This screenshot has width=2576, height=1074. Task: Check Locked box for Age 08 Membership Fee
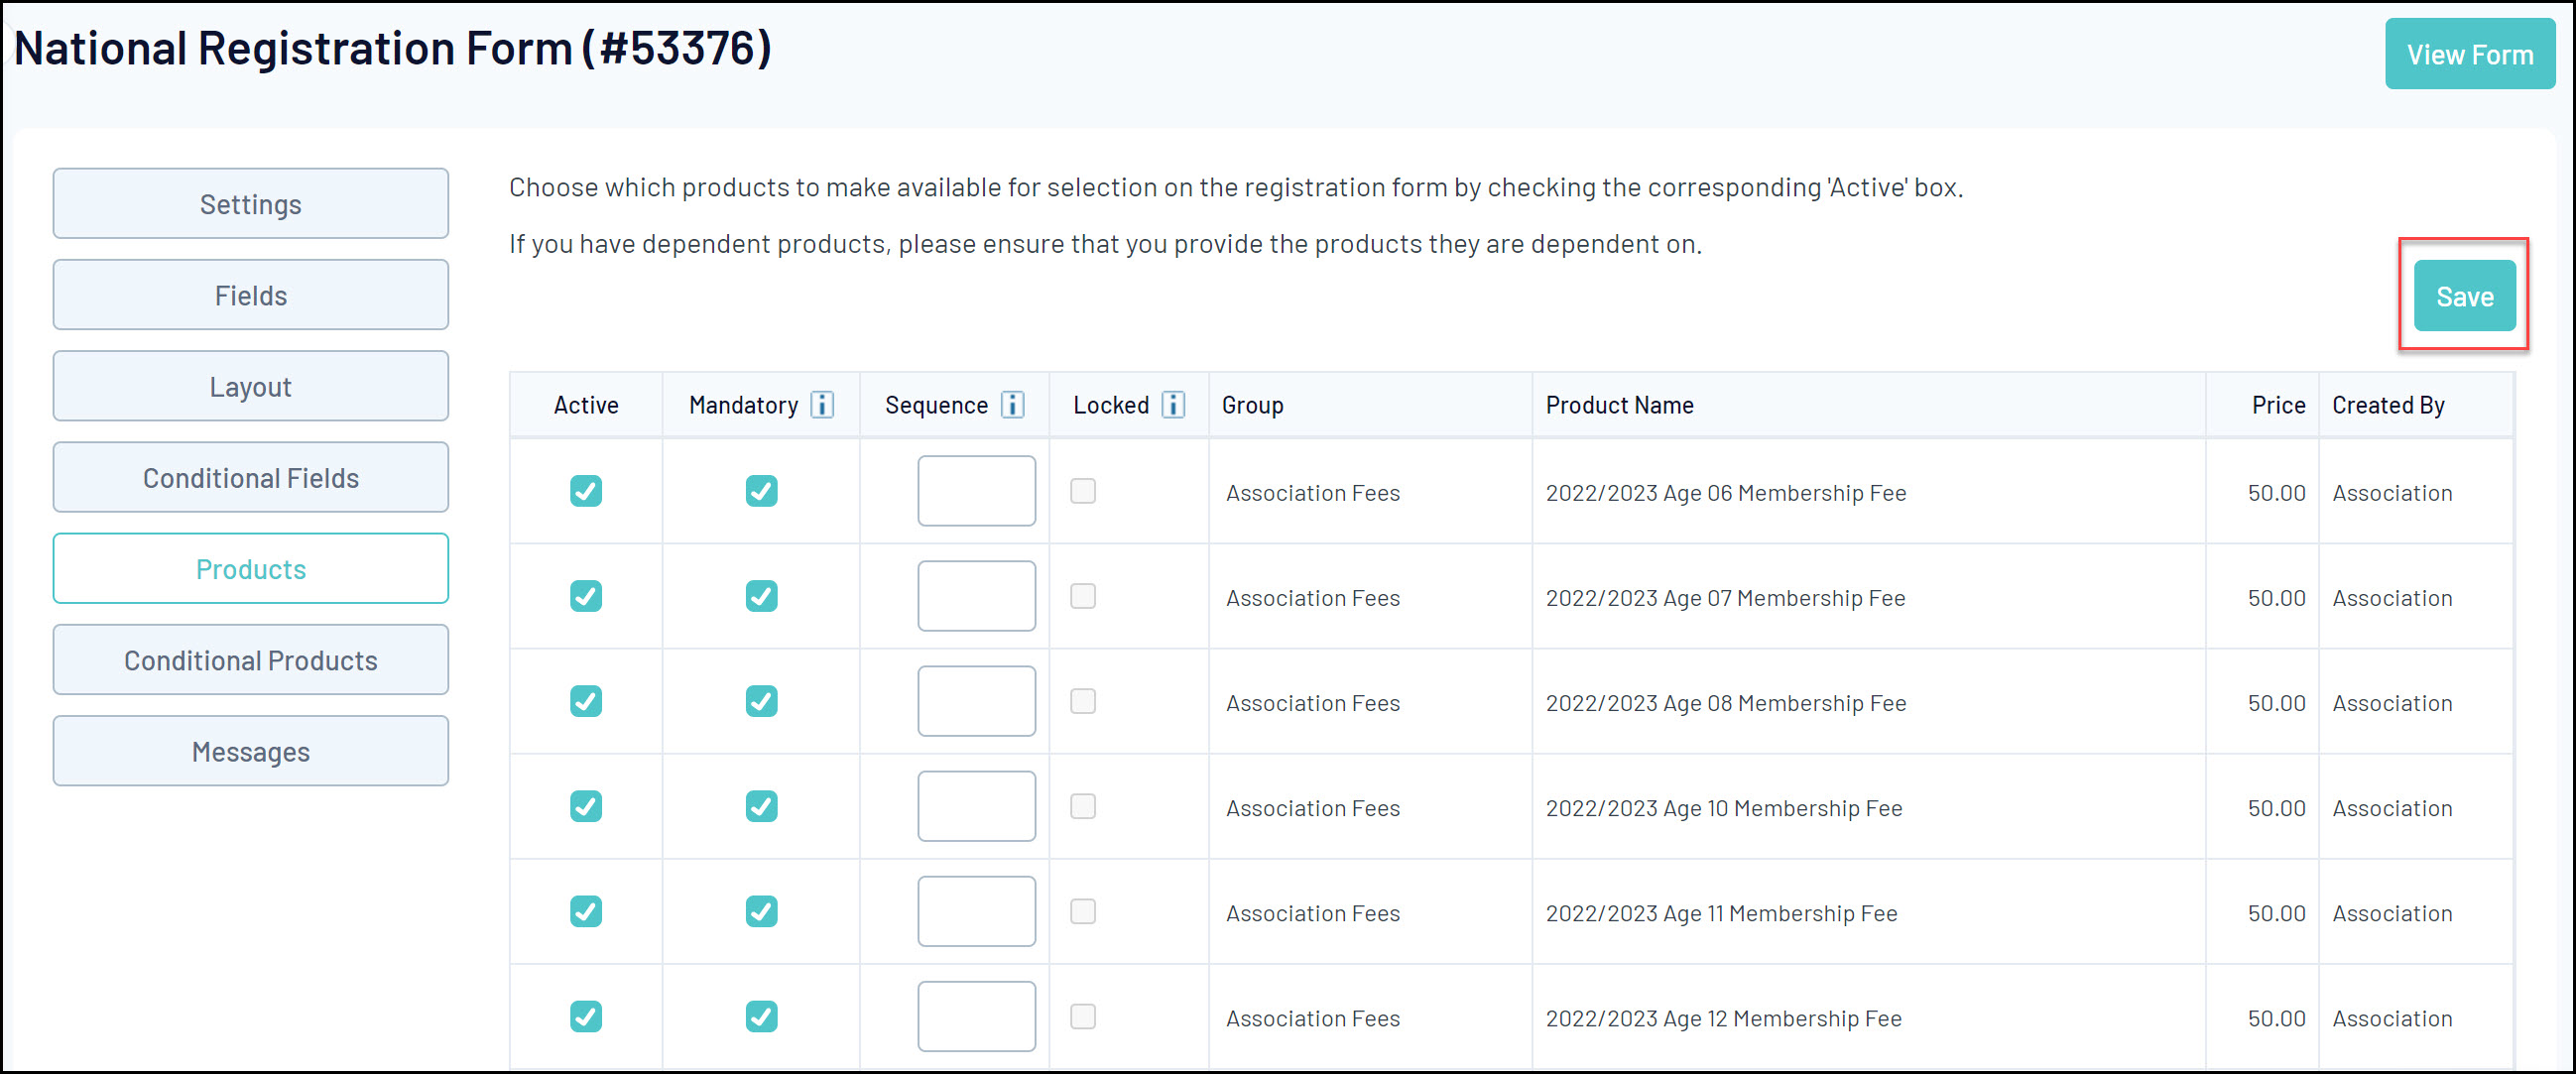[1083, 701]
